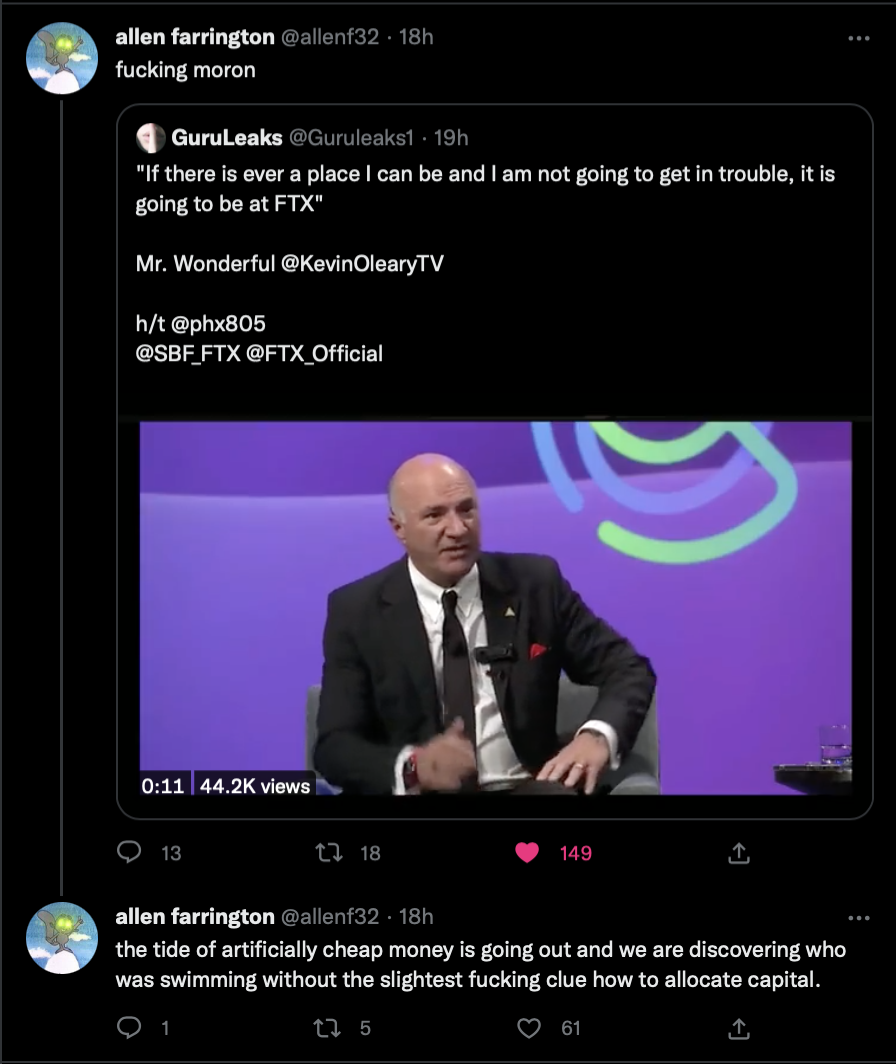This screenshot has height=1064, width=896.
Task: Retweet the second tweet showing 5 retweets
Action: click(329, 1028)
